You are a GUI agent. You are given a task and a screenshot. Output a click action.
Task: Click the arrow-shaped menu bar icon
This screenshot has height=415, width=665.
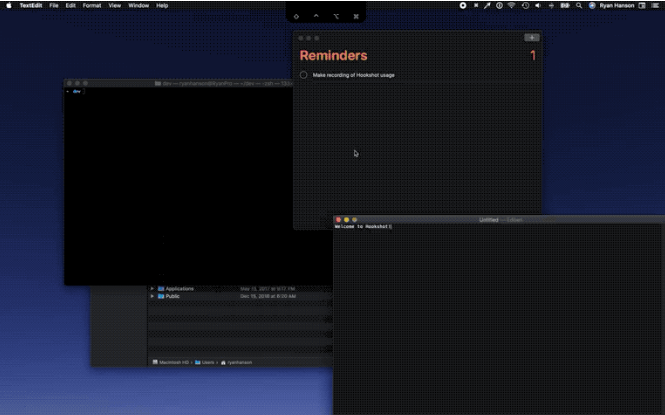[487, 6]
